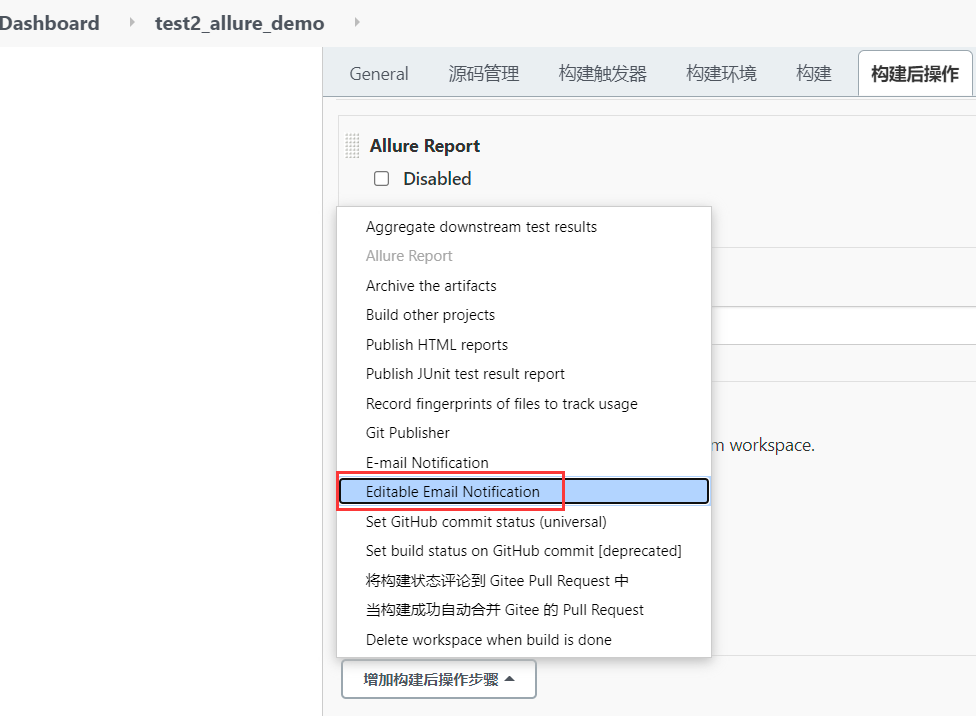Open breadcrumb arrow after test2_allure_demo

click(357, 22)
